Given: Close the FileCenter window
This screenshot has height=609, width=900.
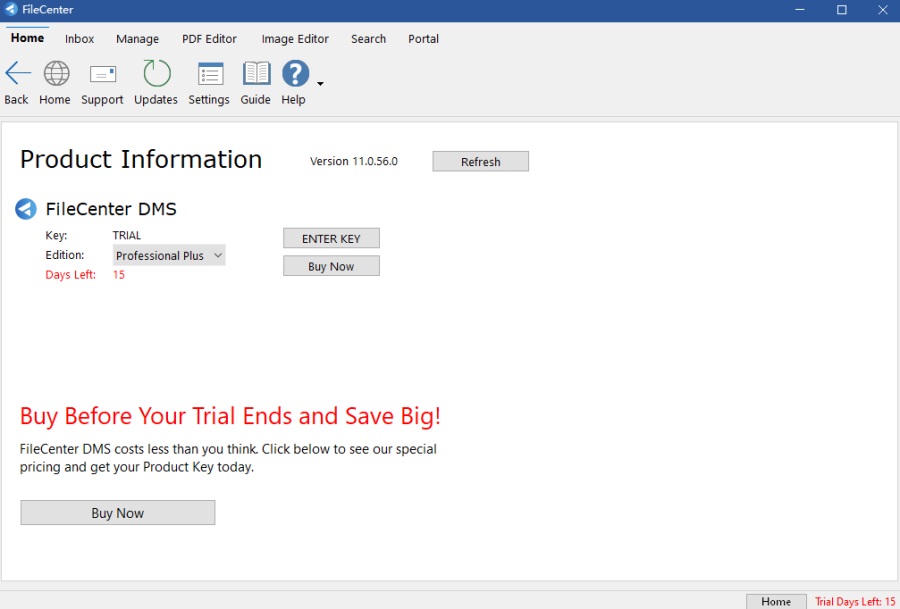Looking at the screenshot, I should pos(883,10).
